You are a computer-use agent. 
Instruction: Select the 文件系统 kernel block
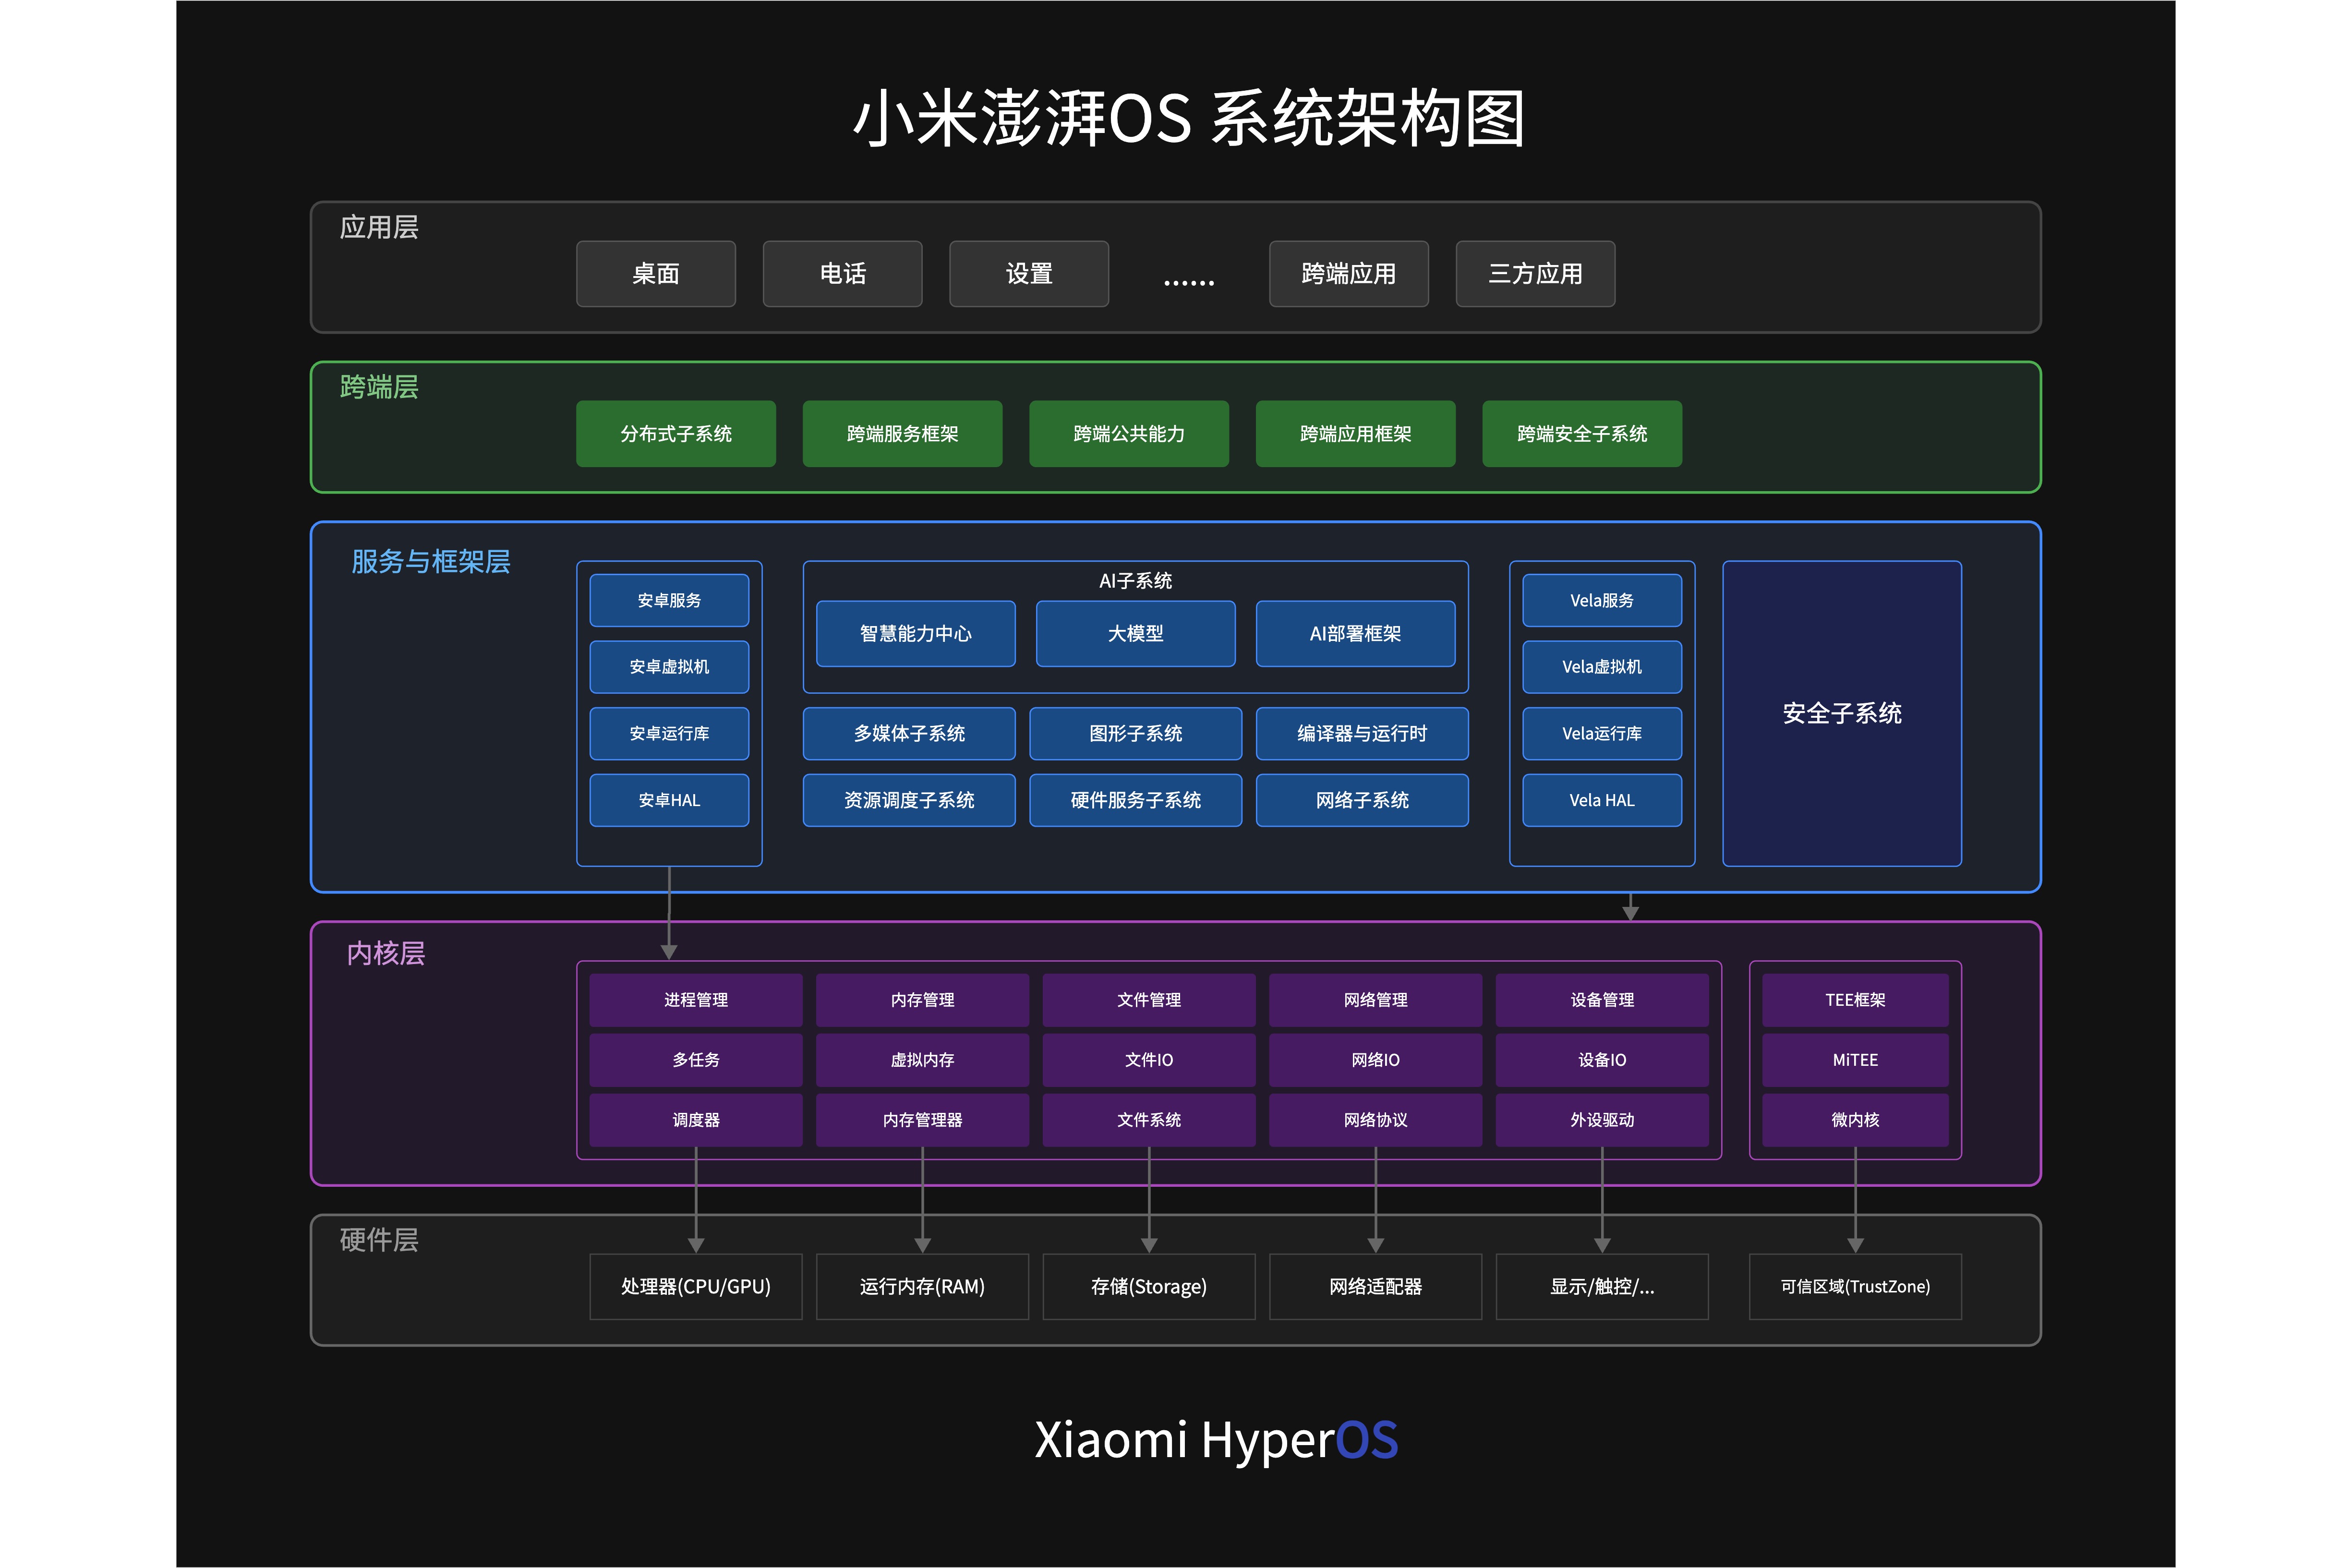1148,1119
